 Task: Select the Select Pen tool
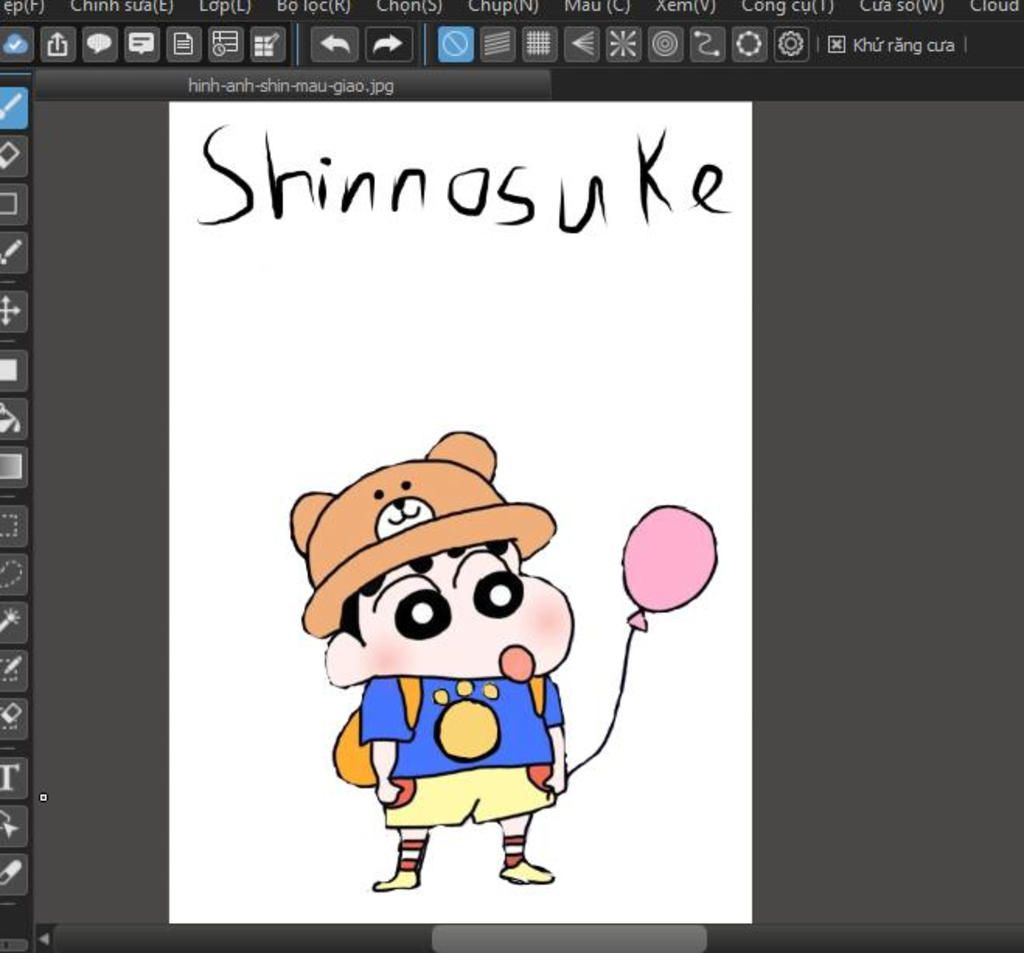12,669
